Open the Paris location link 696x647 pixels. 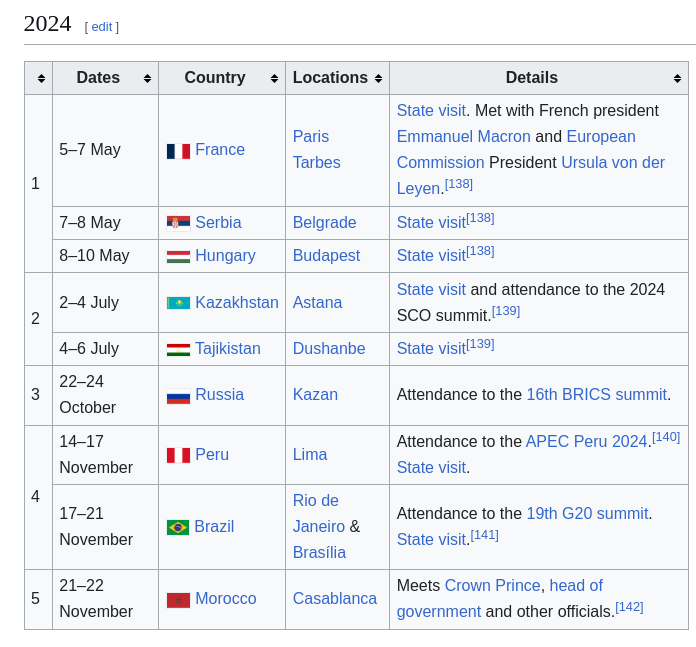[x=311, y=136]
